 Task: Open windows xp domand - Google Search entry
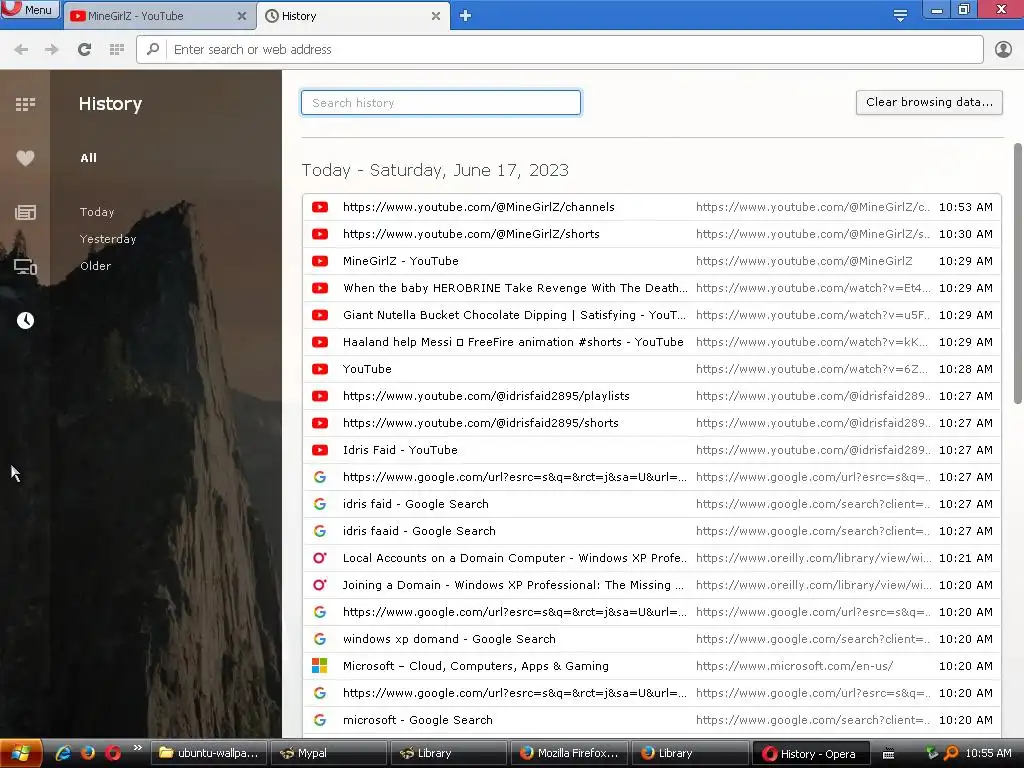[652, 639]
